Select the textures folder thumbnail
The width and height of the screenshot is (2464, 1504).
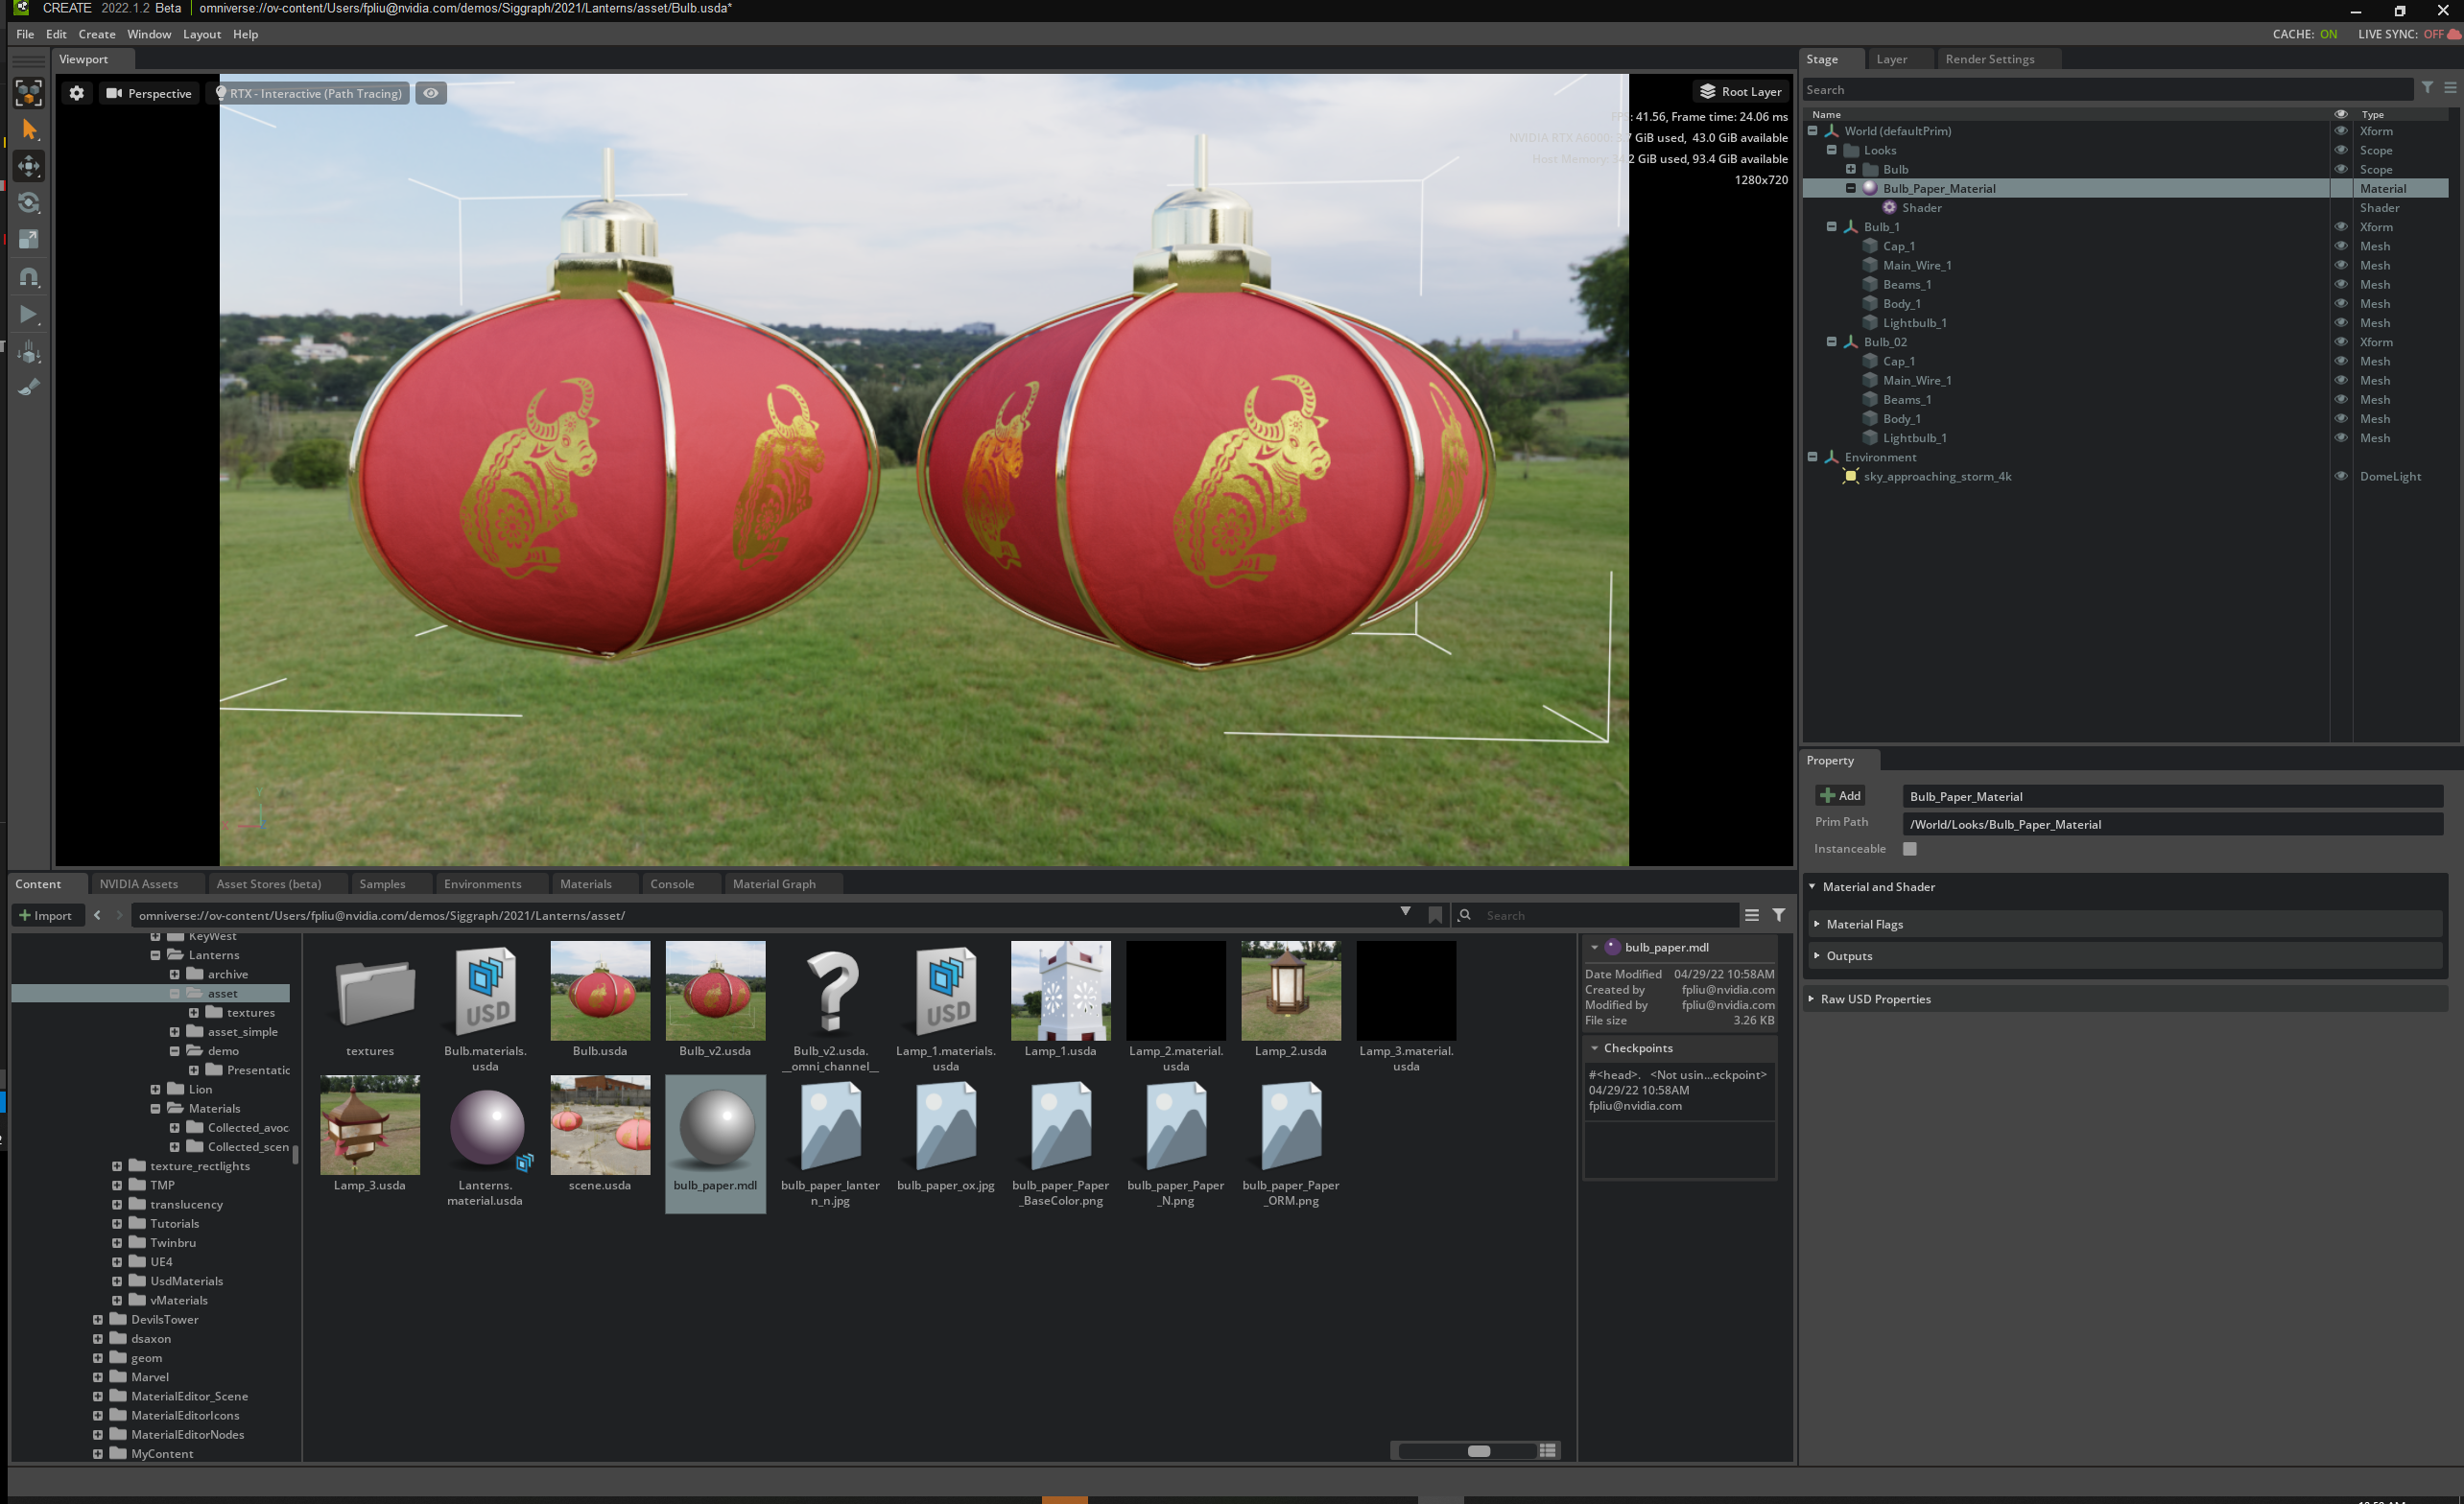pos(374,994)
